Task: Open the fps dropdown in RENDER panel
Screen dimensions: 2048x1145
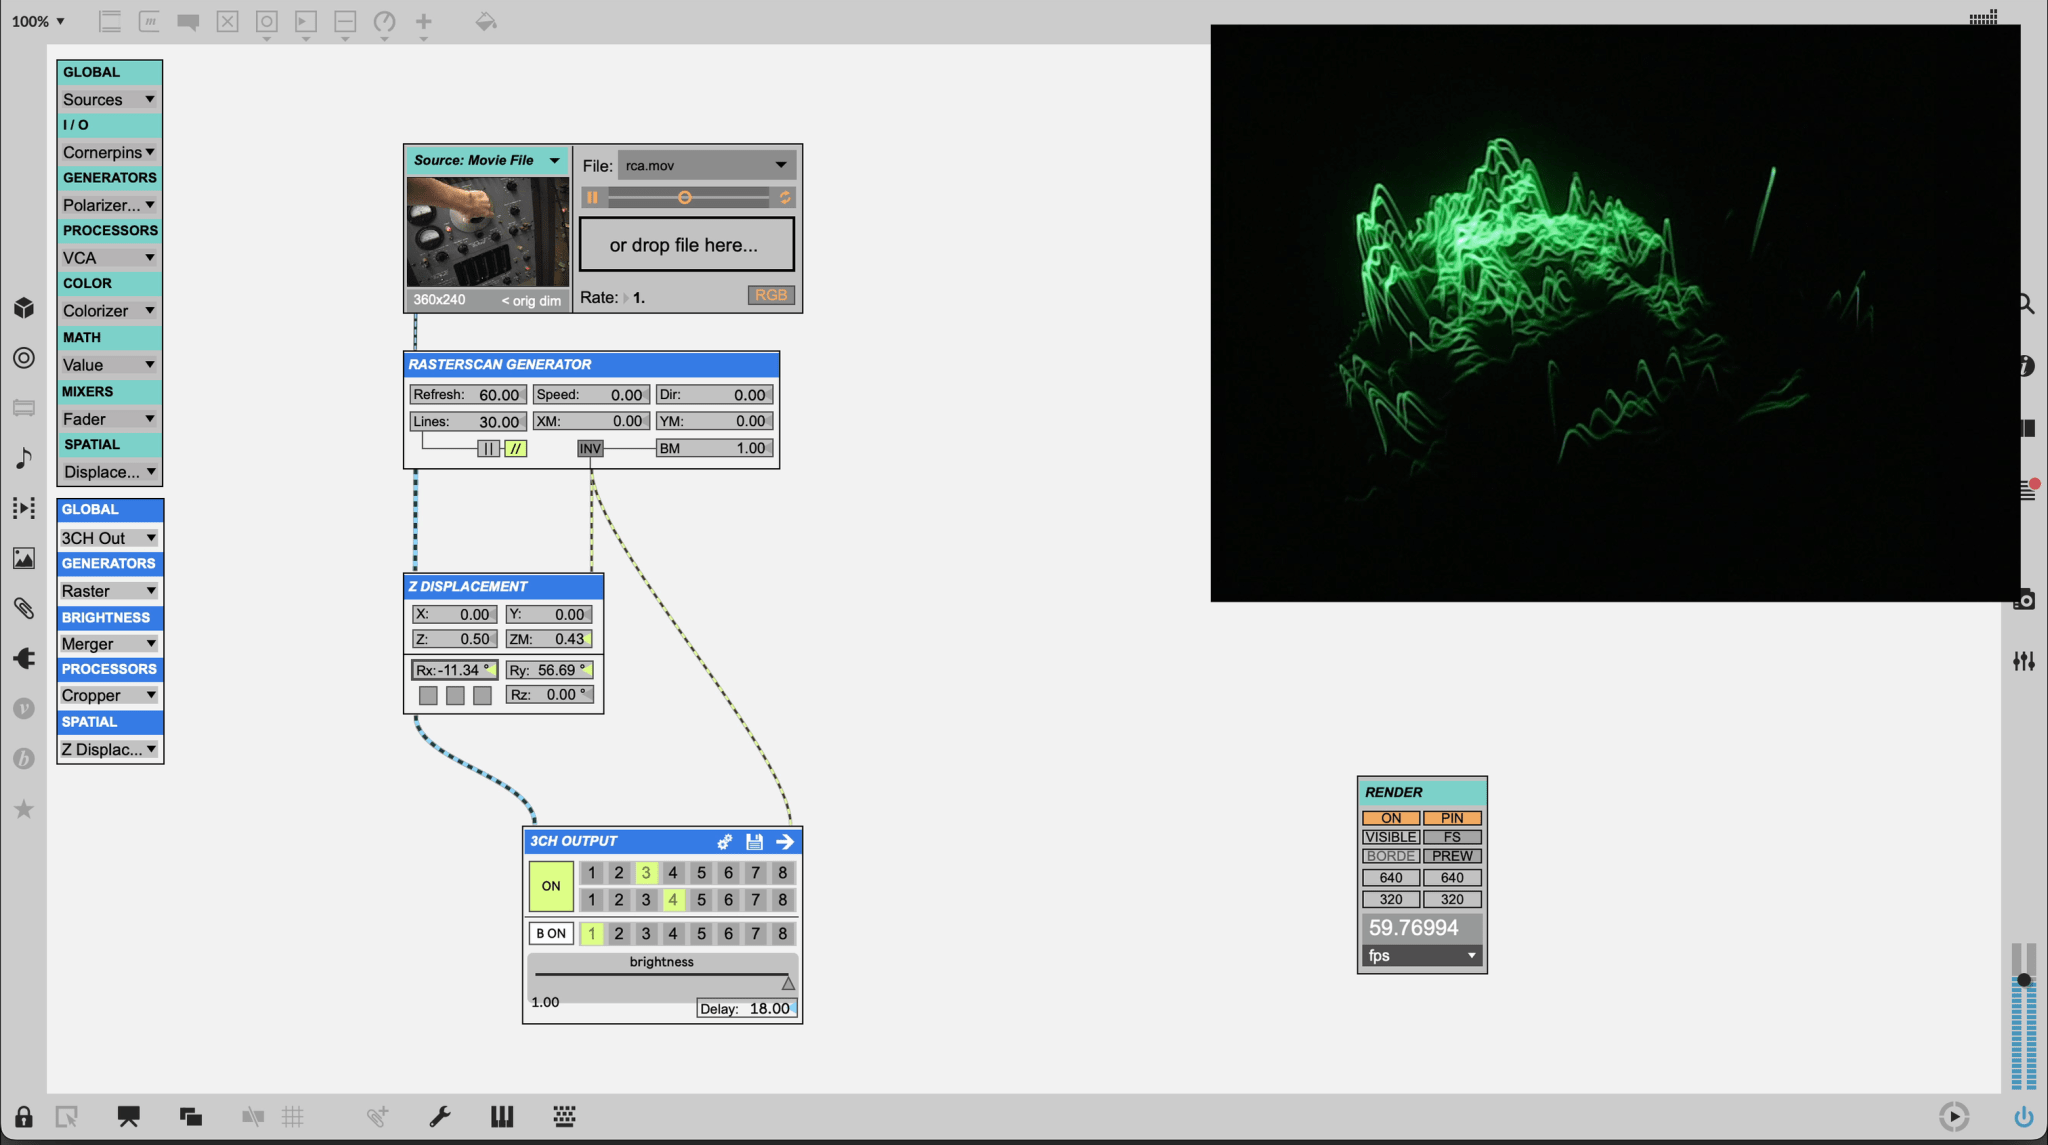Action: pos(1421,956)
